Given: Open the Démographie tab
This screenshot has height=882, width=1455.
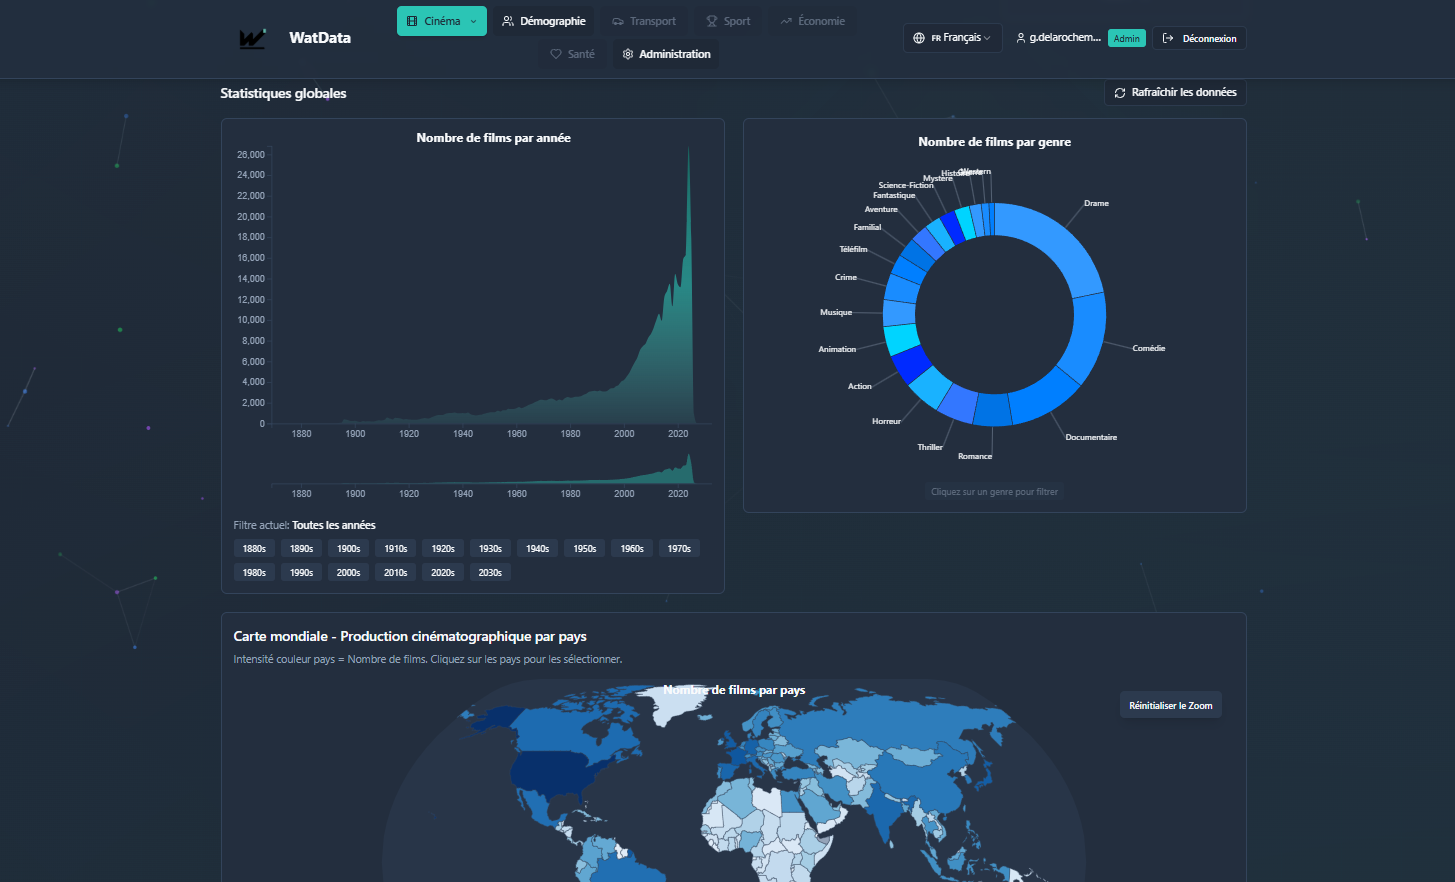Looking at the screenshot, I should 543,21.
